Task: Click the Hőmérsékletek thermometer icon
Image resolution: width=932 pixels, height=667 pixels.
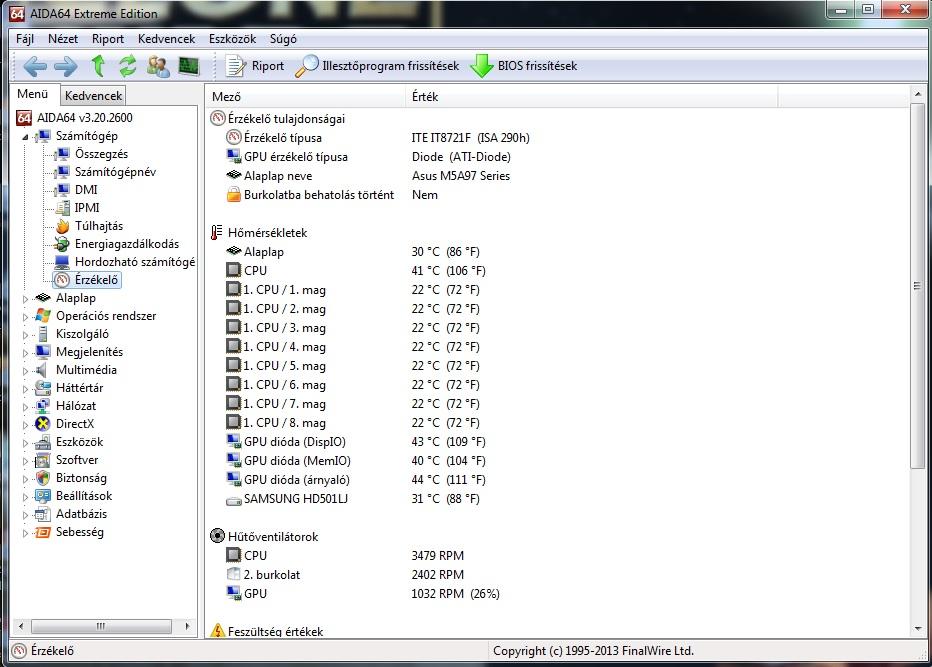Action: (x=217, y=232)
